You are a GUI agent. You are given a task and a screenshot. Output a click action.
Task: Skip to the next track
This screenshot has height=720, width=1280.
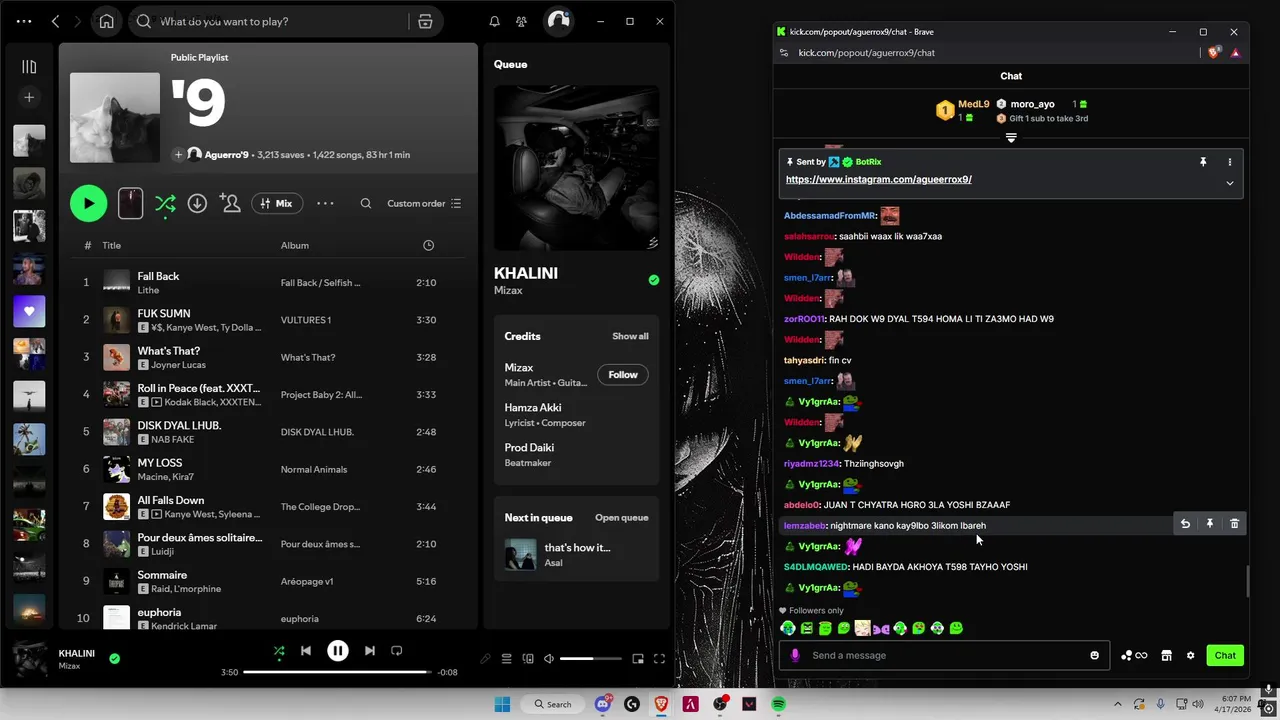coord(370,651)
